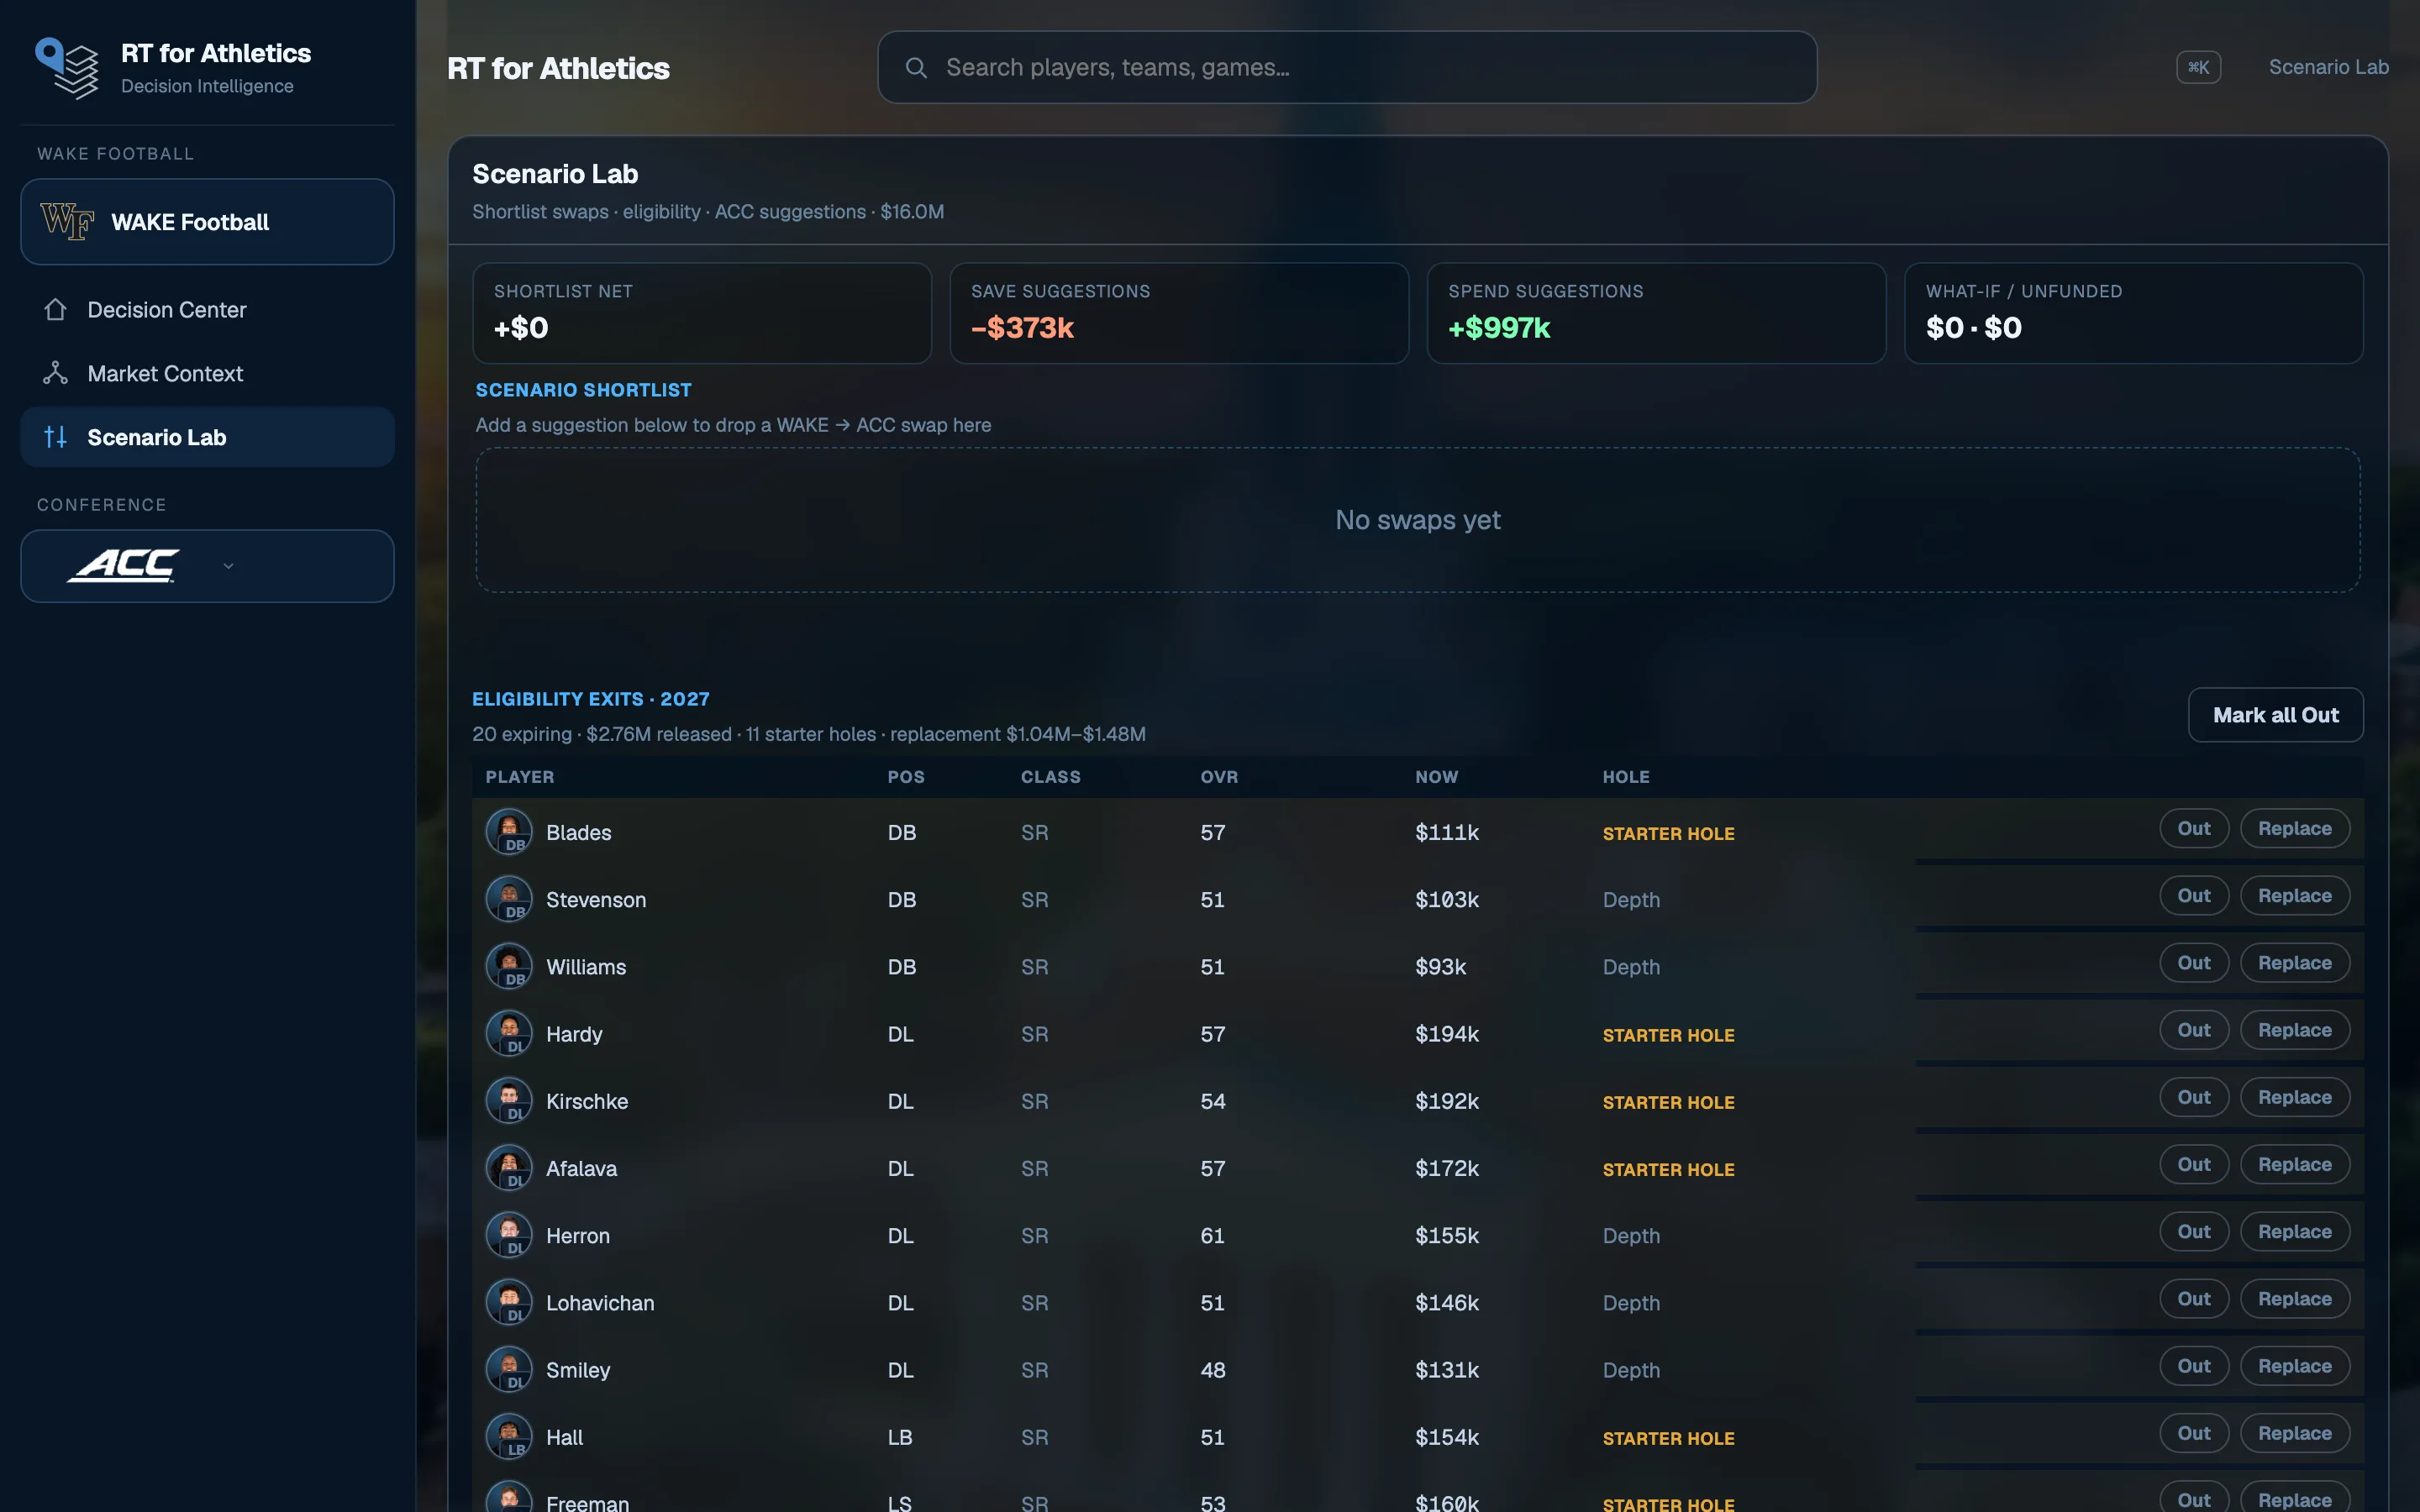The width and height of the screenshot is (2420, 1512).
Task: Mark Hardy as Out
Action: click(x=2194, y=1030)
